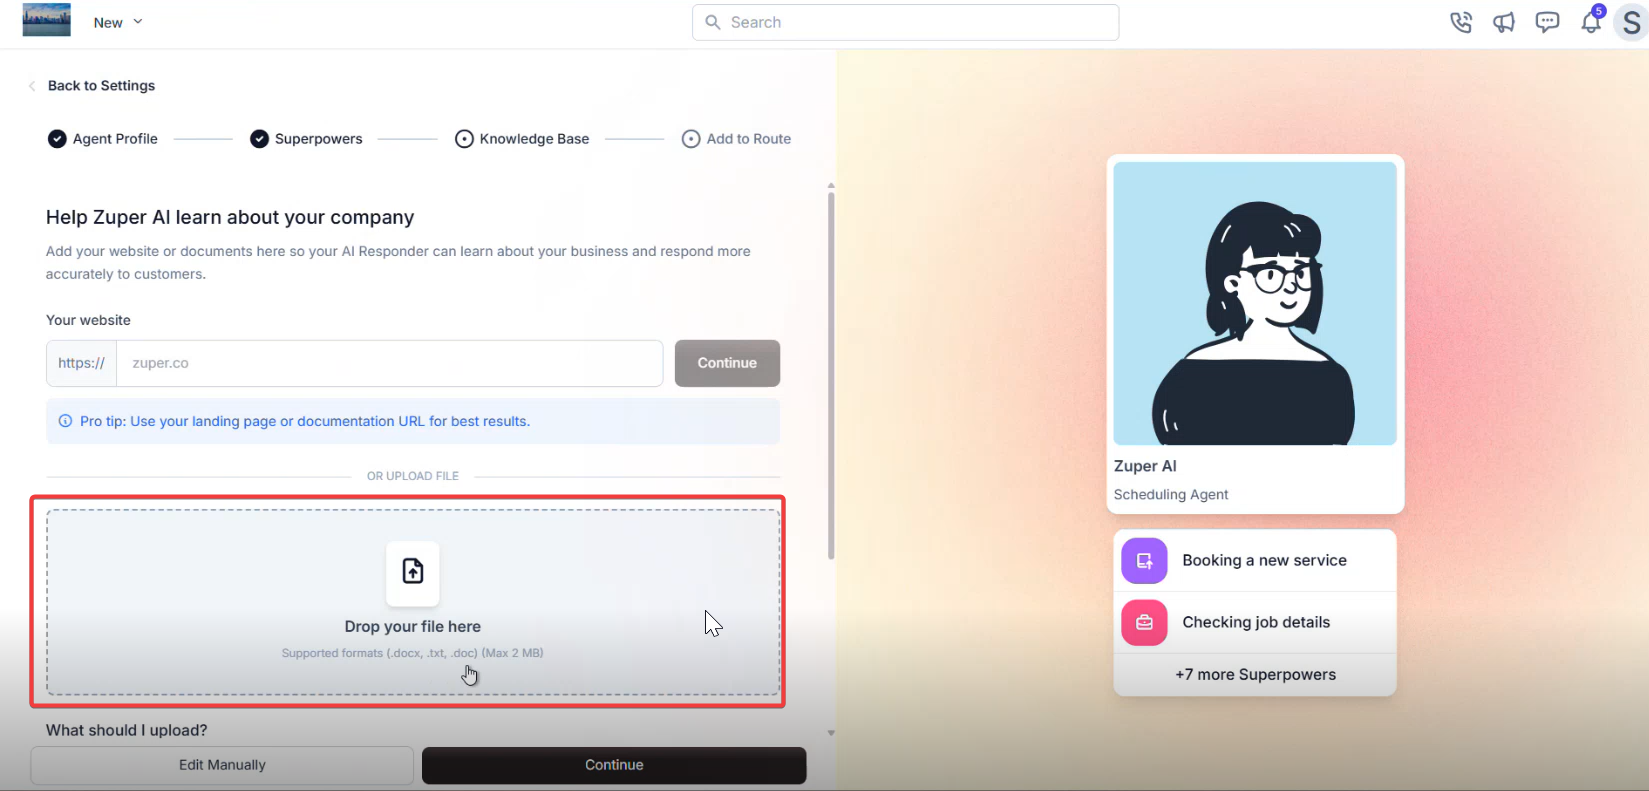Click the Checking job details icon

pos(1144,622)
